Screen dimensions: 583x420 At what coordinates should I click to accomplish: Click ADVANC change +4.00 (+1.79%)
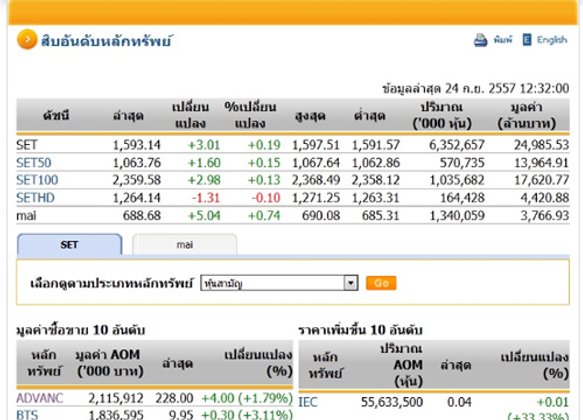(247, 398)
